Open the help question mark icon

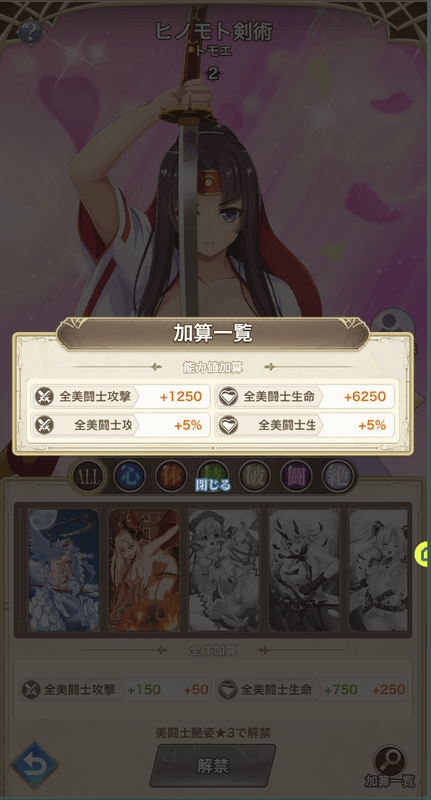30,32
